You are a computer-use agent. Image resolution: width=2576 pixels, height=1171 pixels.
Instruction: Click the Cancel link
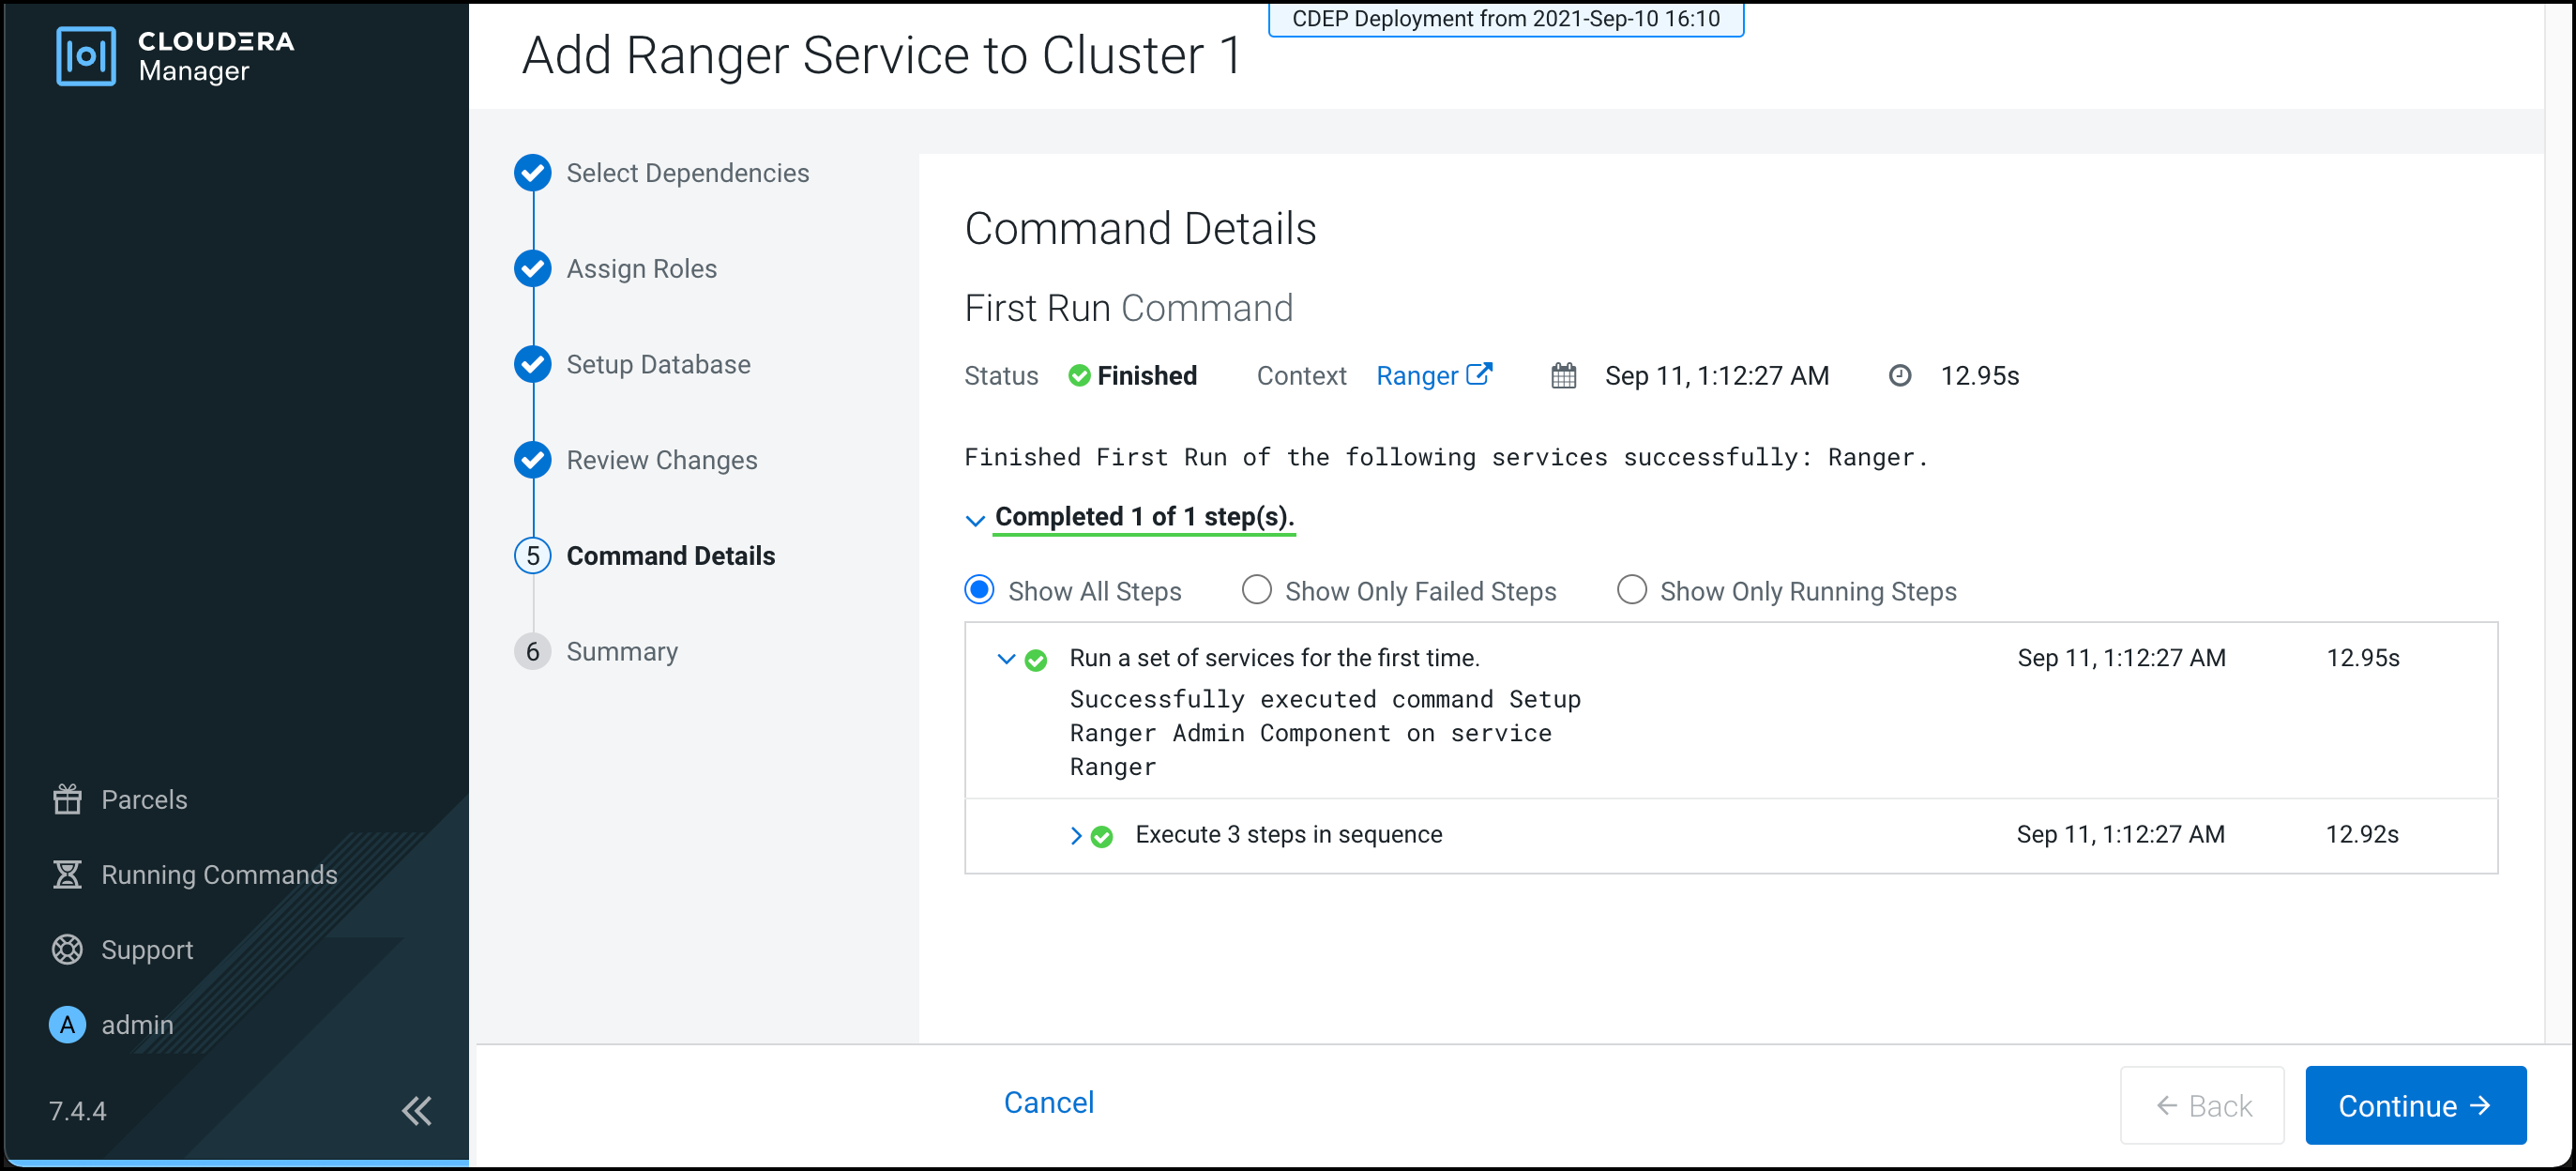(x=1047, y=1101)
